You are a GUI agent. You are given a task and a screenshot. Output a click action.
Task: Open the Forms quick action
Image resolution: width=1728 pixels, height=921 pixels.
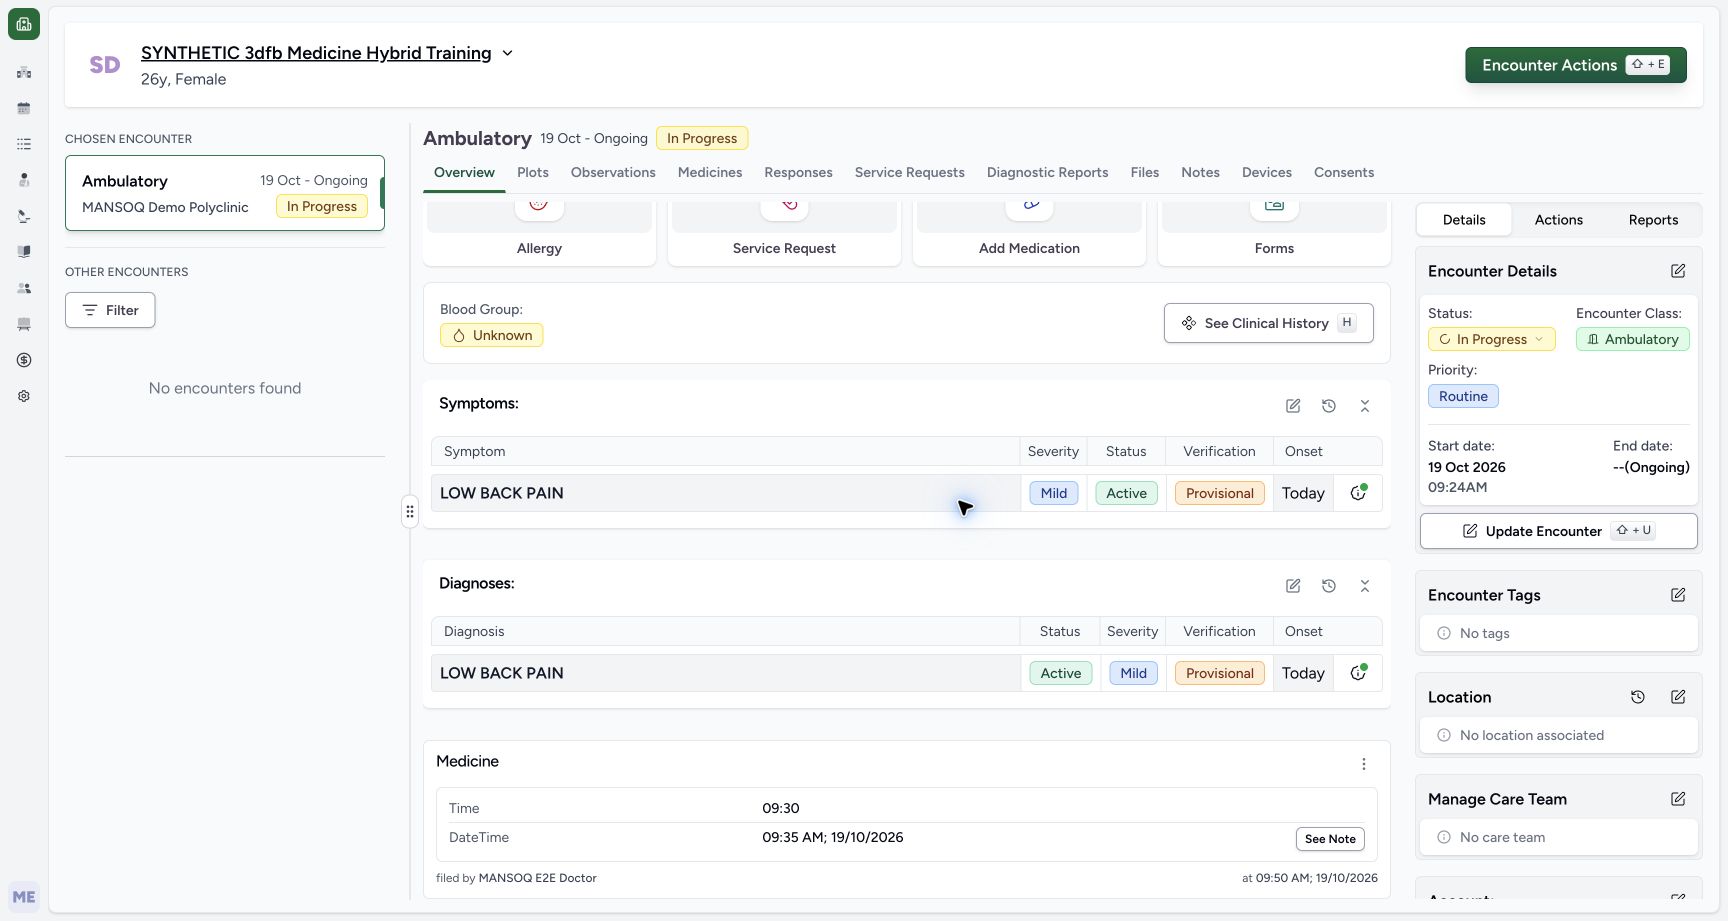[1274, 232]
